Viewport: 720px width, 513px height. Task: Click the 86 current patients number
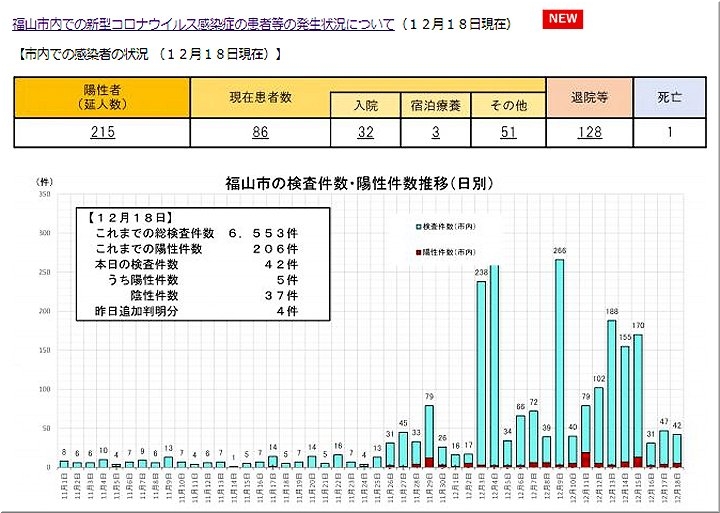pyautogui.click(x=260, y=131)
